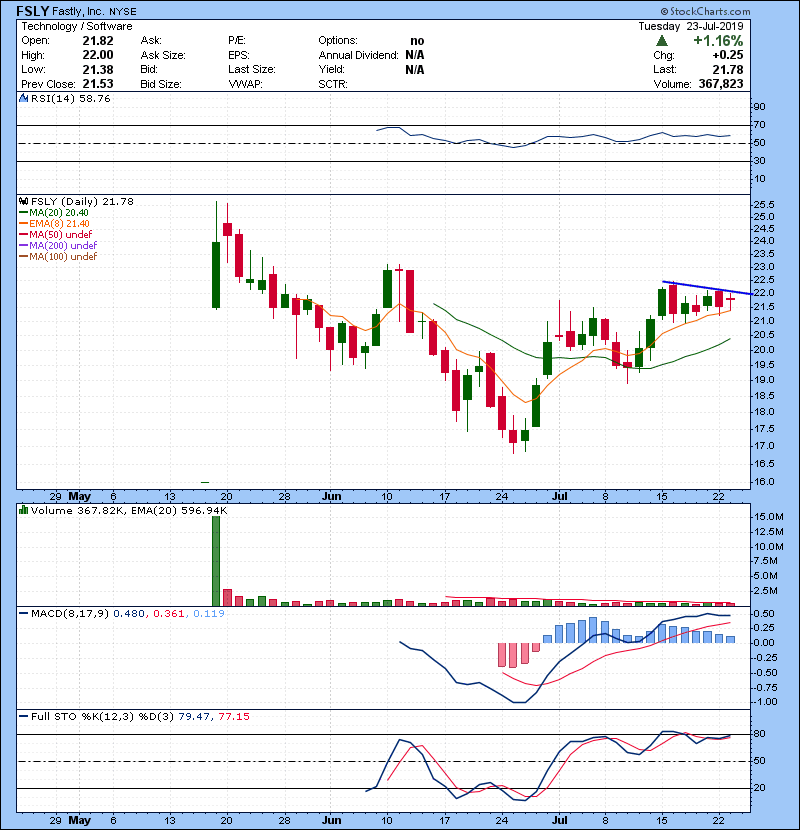Click the StockCharts.com watermark text

coord(705,11)
